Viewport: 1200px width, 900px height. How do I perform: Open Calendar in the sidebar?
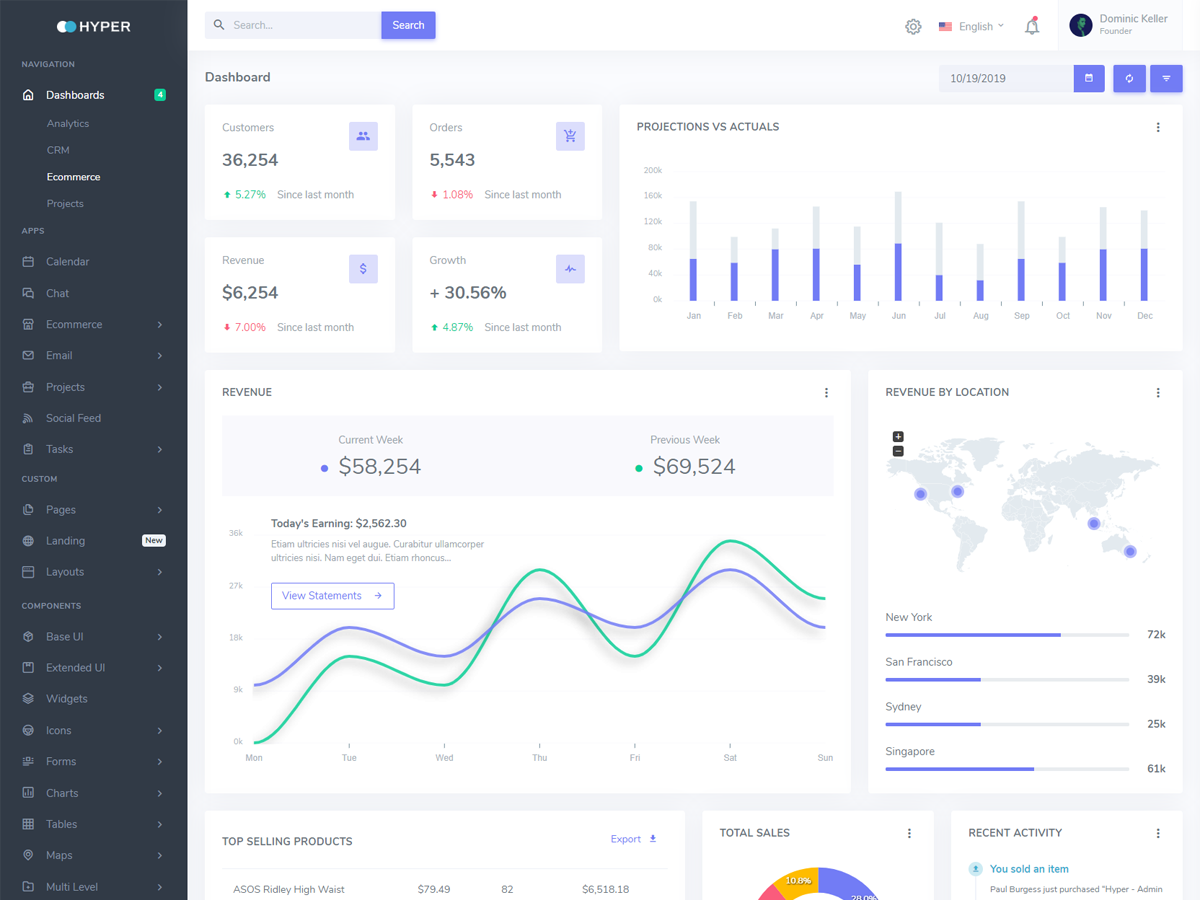[67, 262]
